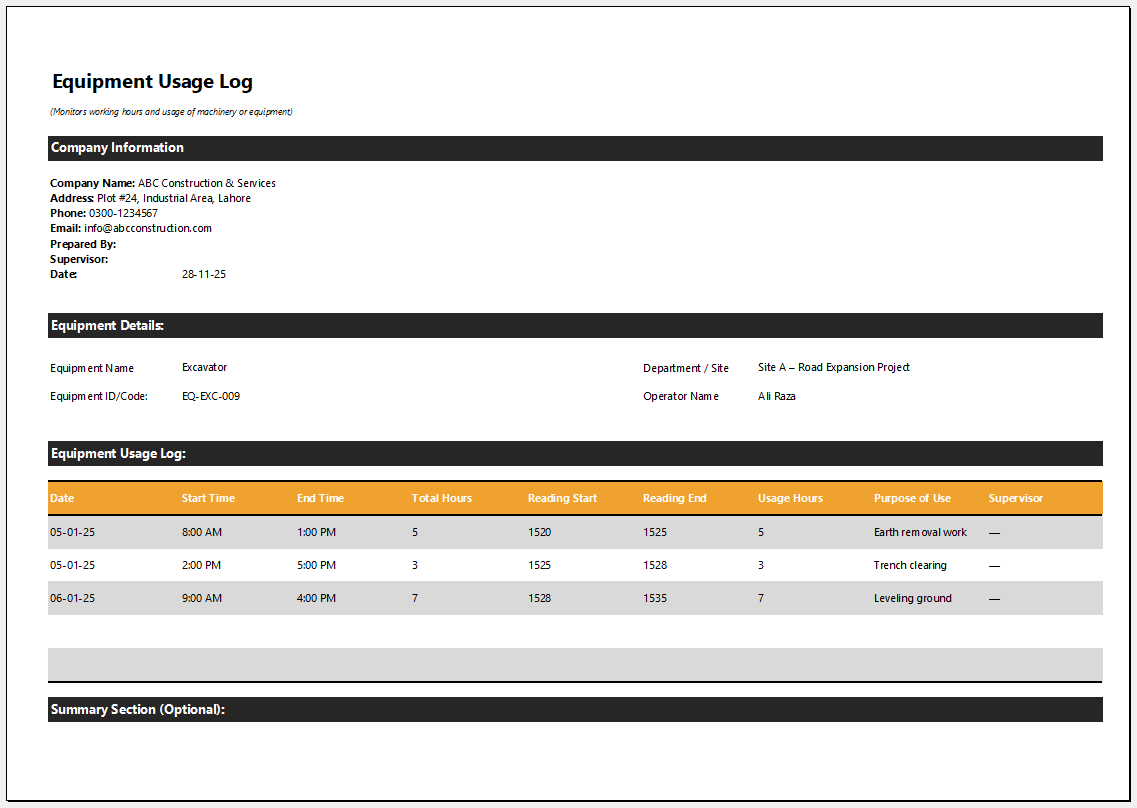Image resolution: width=1137 pixels, height=808 pixels.
Task: Click the Equipment Name value Excavator
Action: pos(204,367)
